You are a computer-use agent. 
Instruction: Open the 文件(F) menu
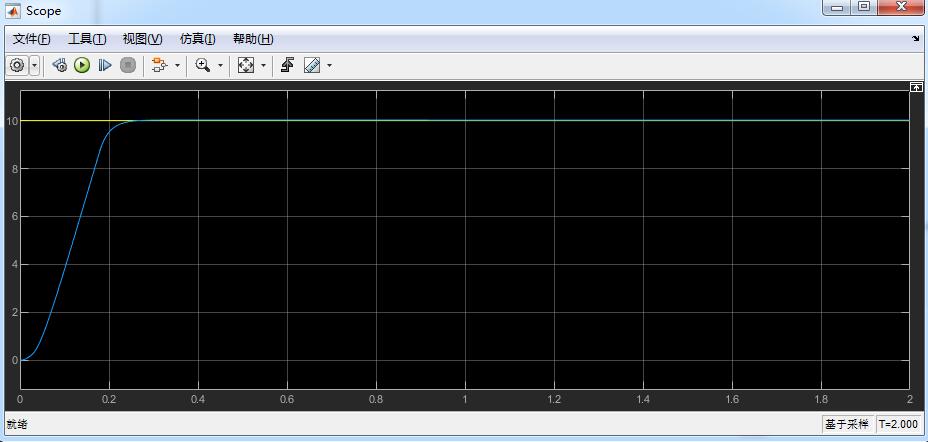pyautogui.click(x=32, y=39)
